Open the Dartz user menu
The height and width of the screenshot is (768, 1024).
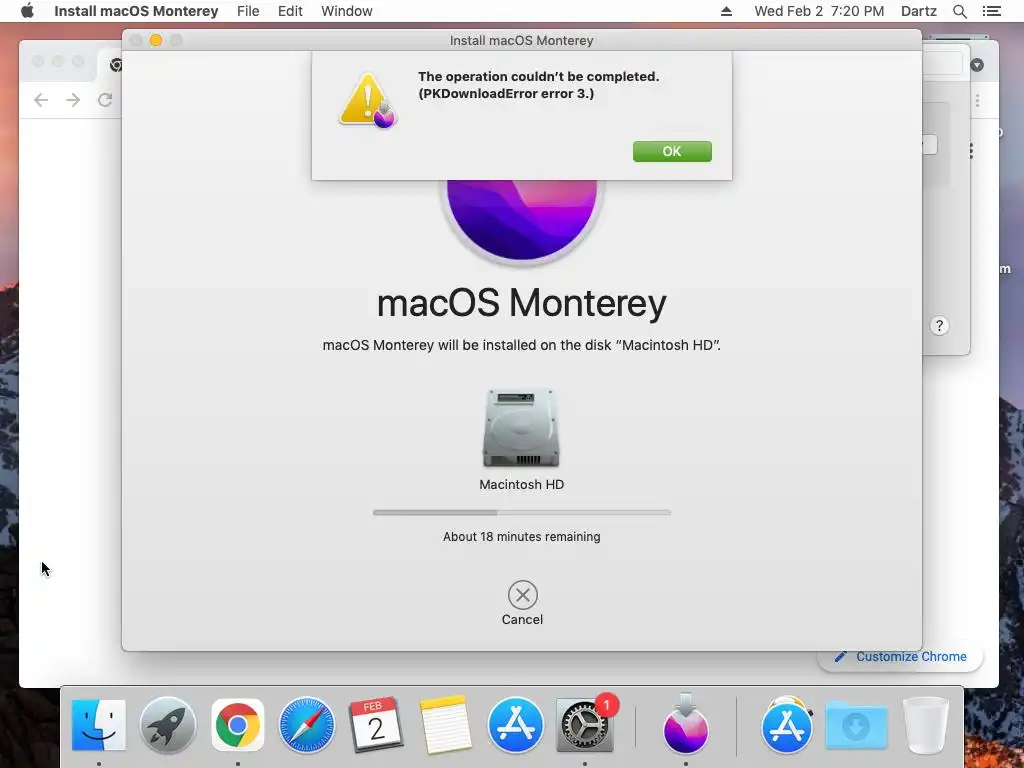click(919, 11)
